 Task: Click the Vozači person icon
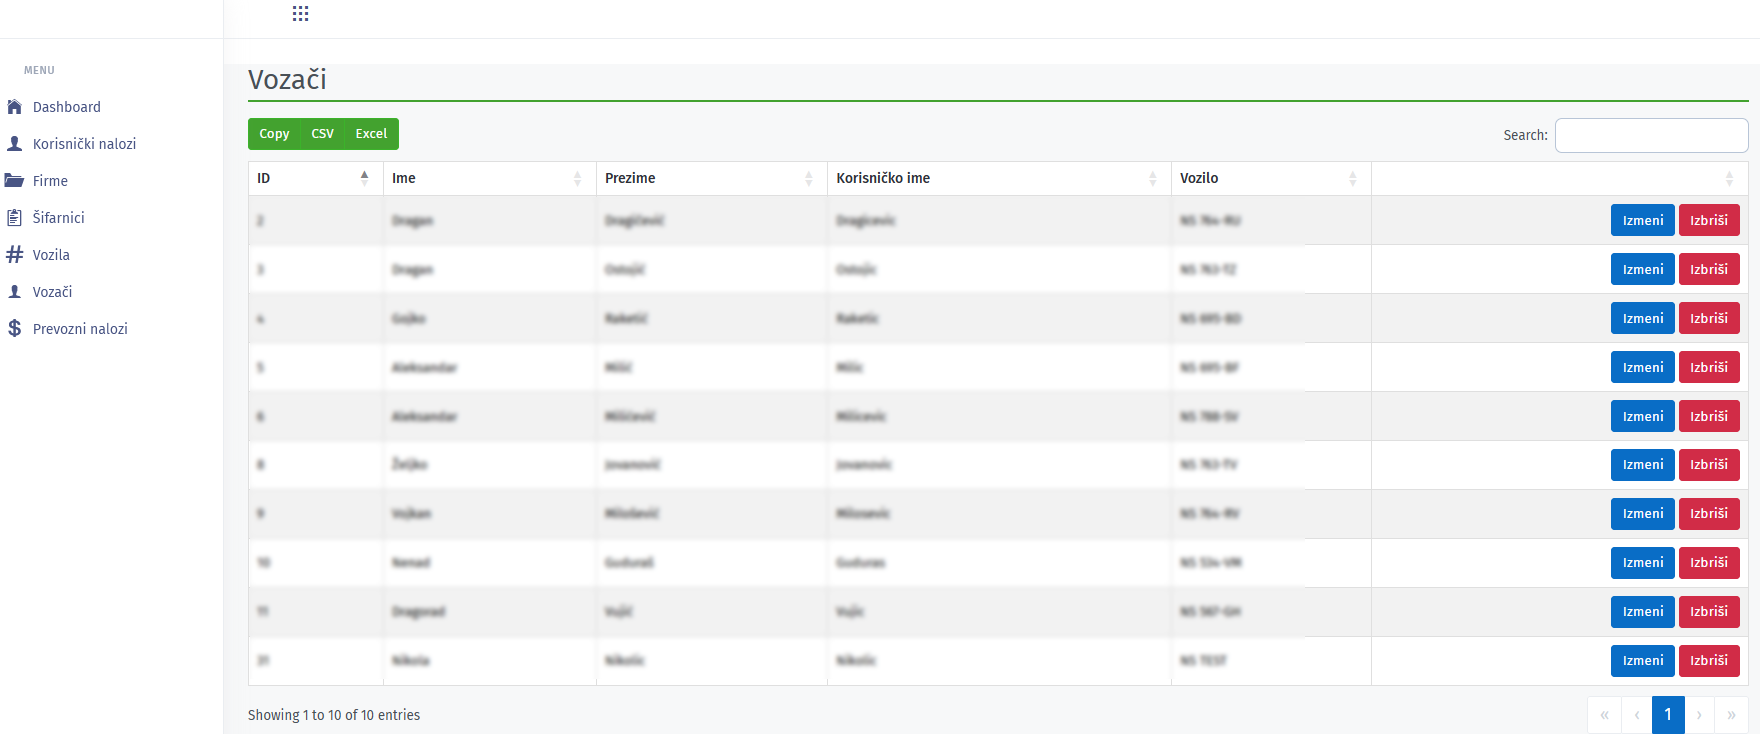click(x=15, y=292)
